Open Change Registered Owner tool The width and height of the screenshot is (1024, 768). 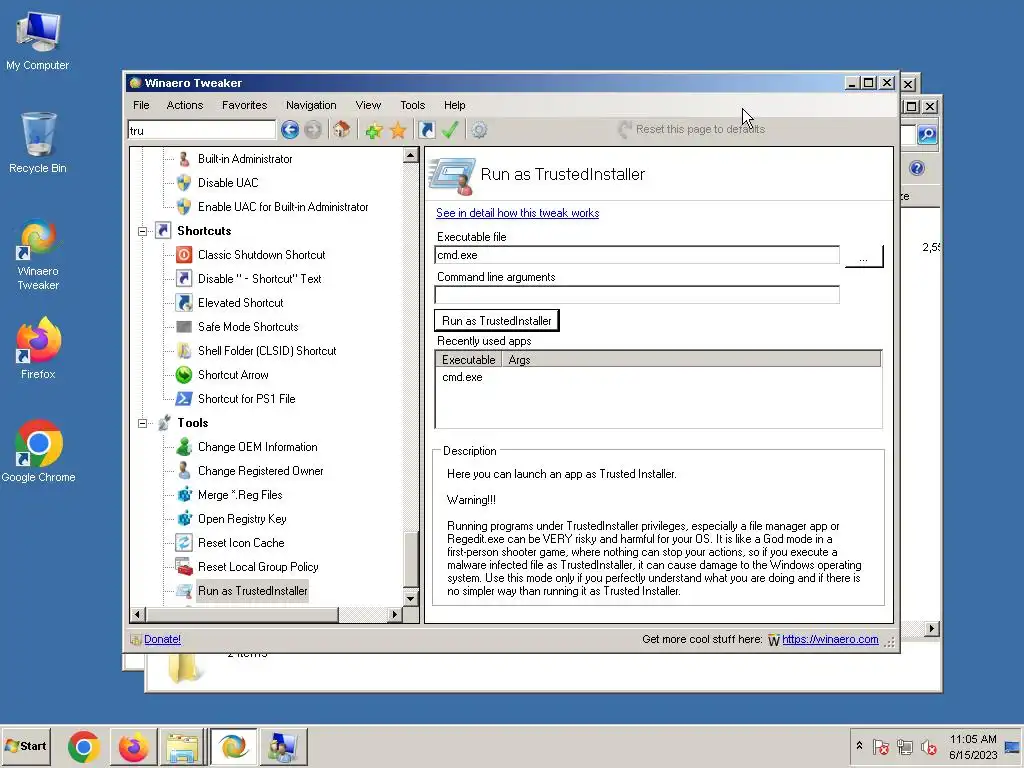260,471
